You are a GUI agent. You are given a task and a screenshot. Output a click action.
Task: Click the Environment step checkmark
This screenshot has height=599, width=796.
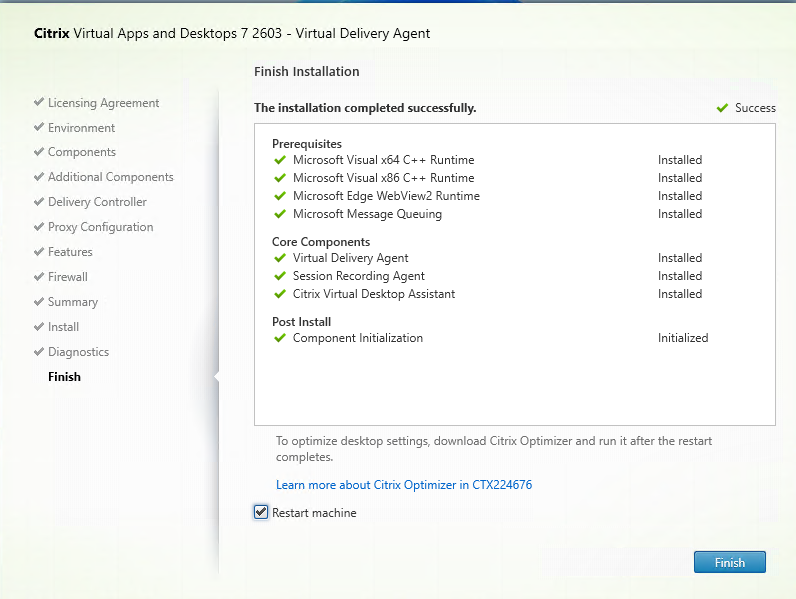point(39,127)
